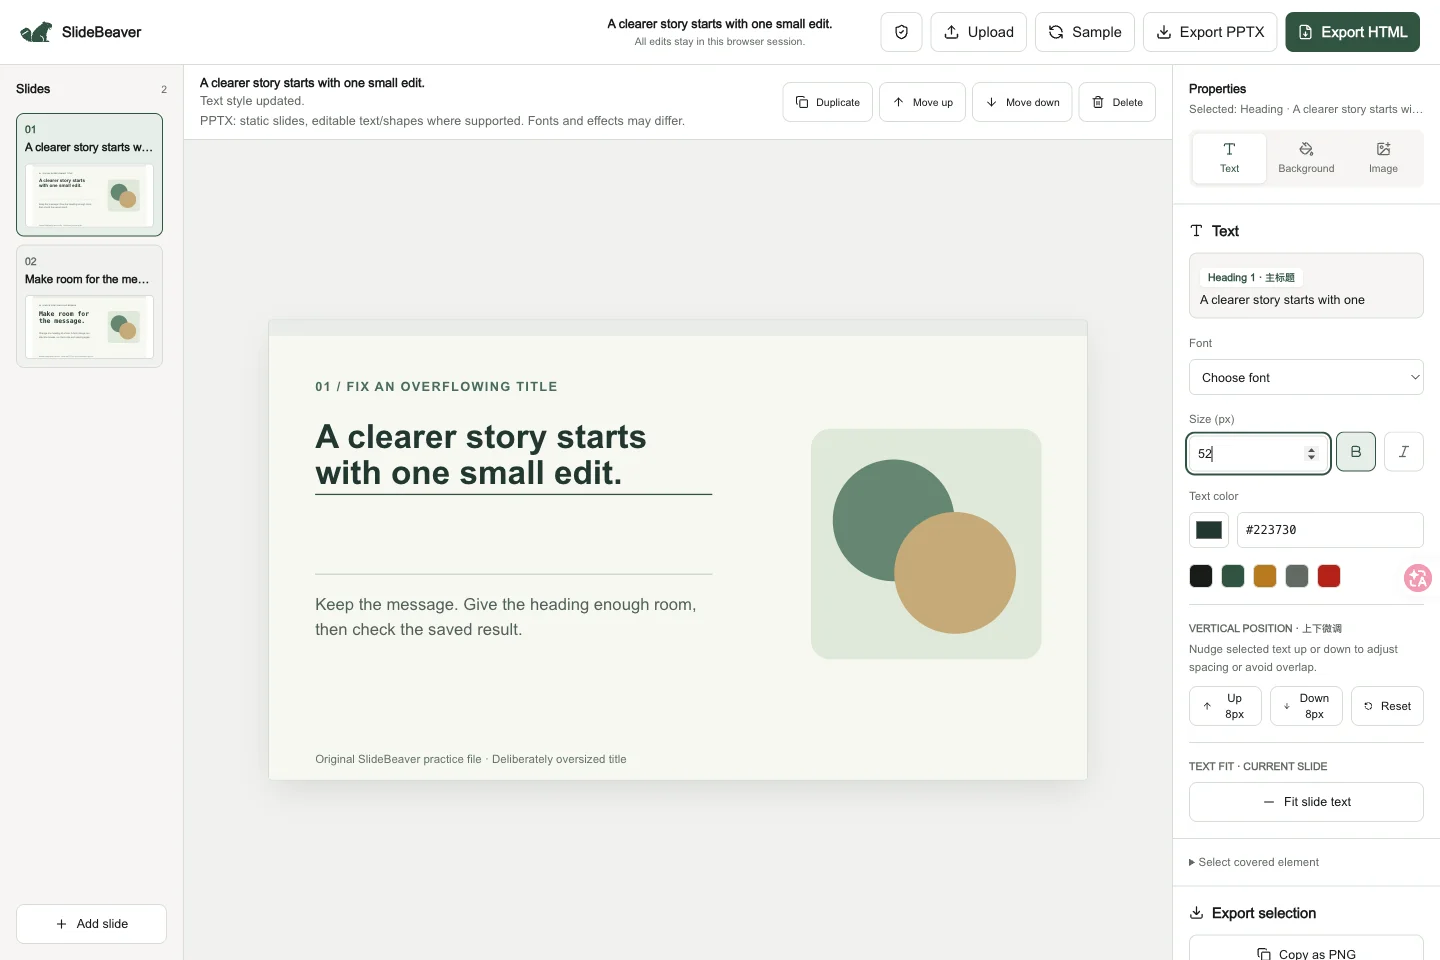Toggle italic formatting
1440x960 pixels.
1404,452
